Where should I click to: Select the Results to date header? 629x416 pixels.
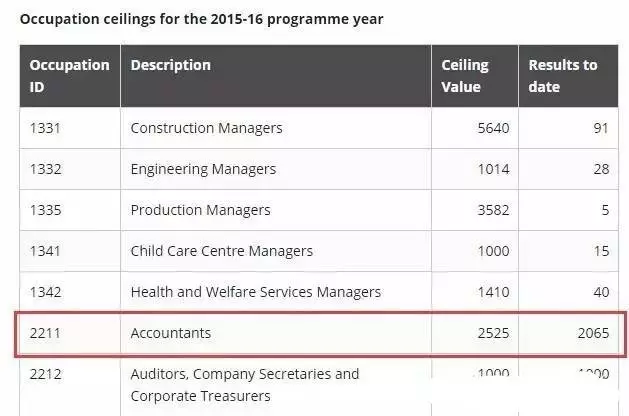tap(563, 76)
